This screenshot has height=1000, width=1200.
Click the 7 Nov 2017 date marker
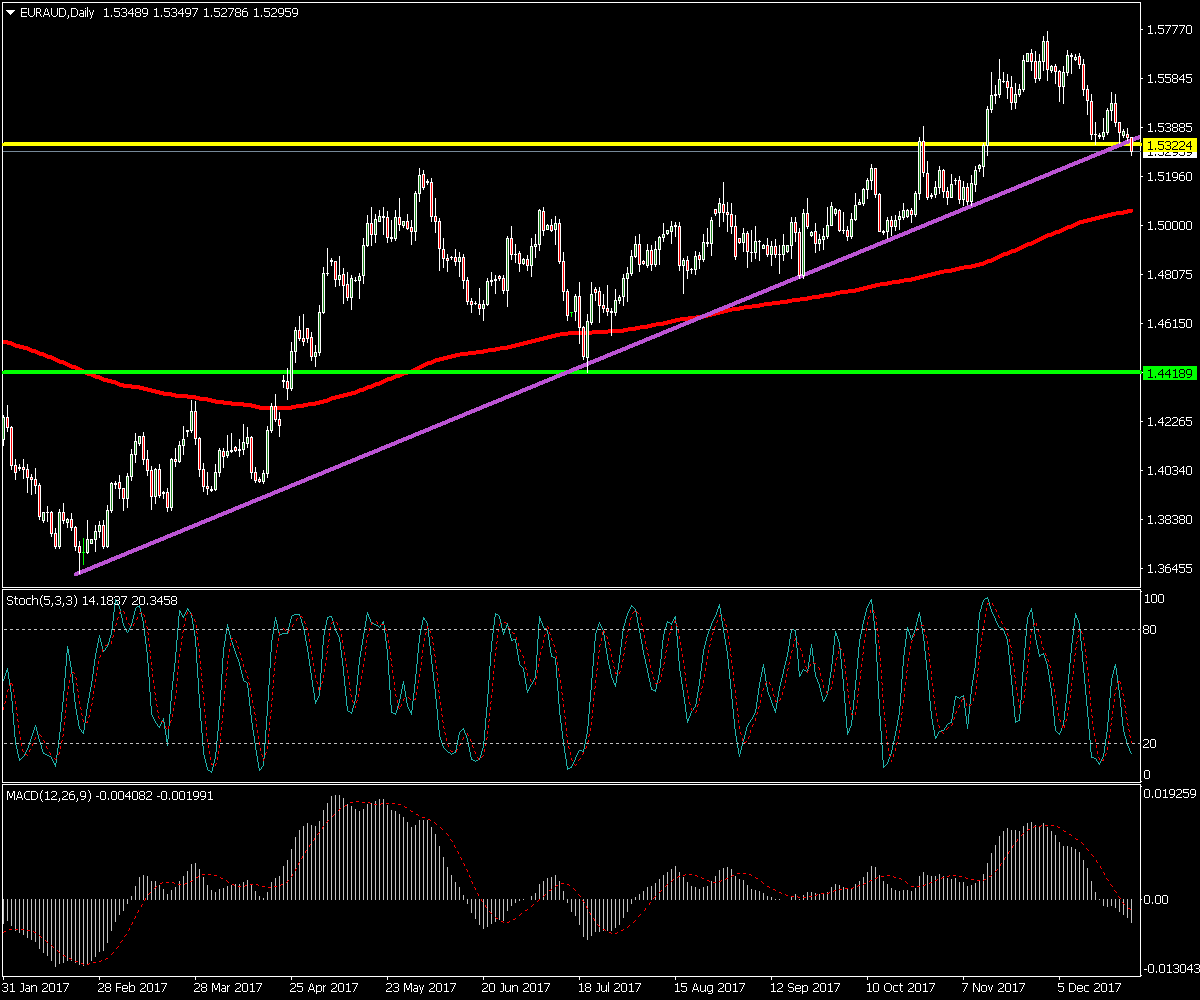[x=994, y=986]
